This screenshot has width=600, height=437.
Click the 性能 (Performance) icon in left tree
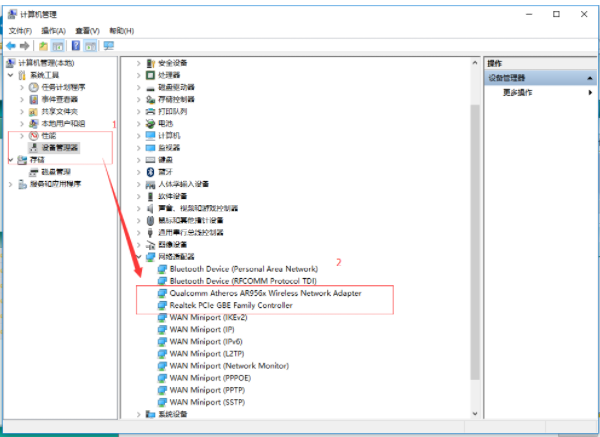click(x=33, y=135)
